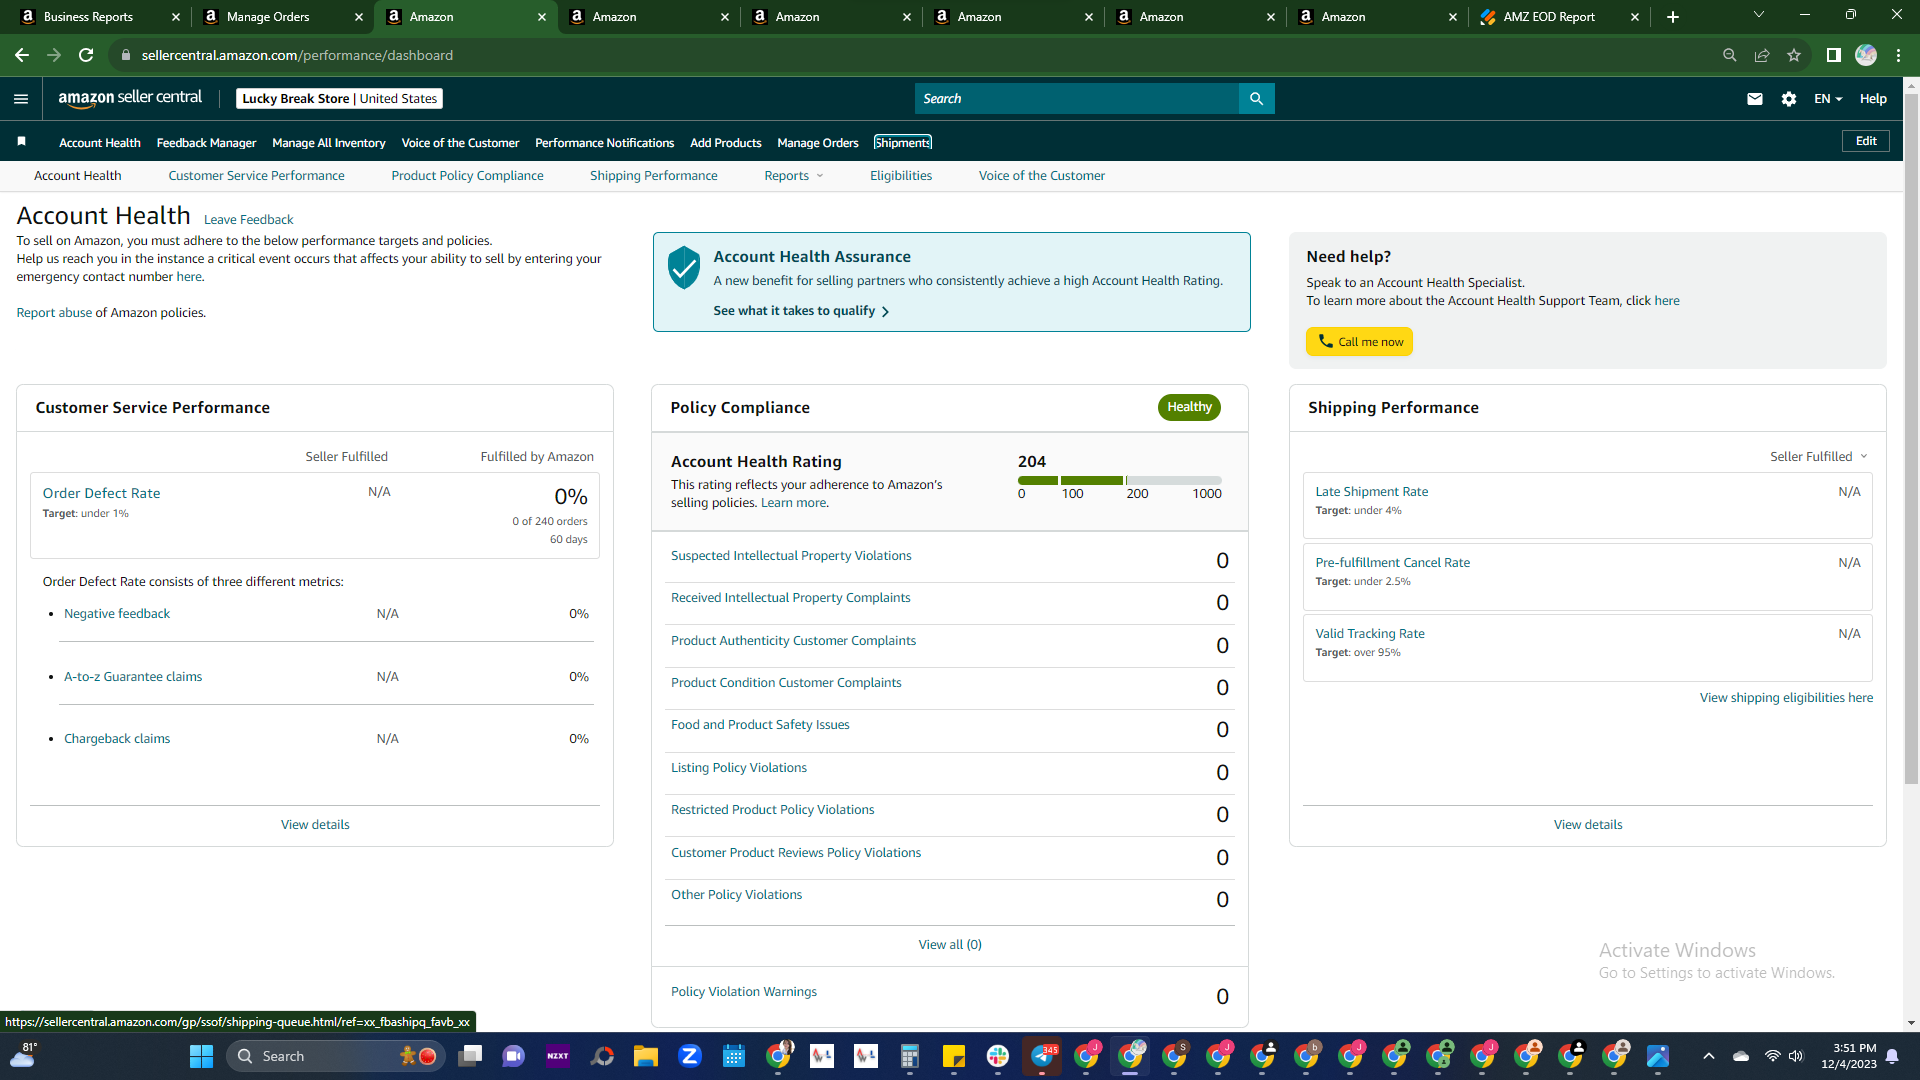Open the Chrome tab search chevron
This screenshot has width=1920, height=1080.
coord(1759,15)
